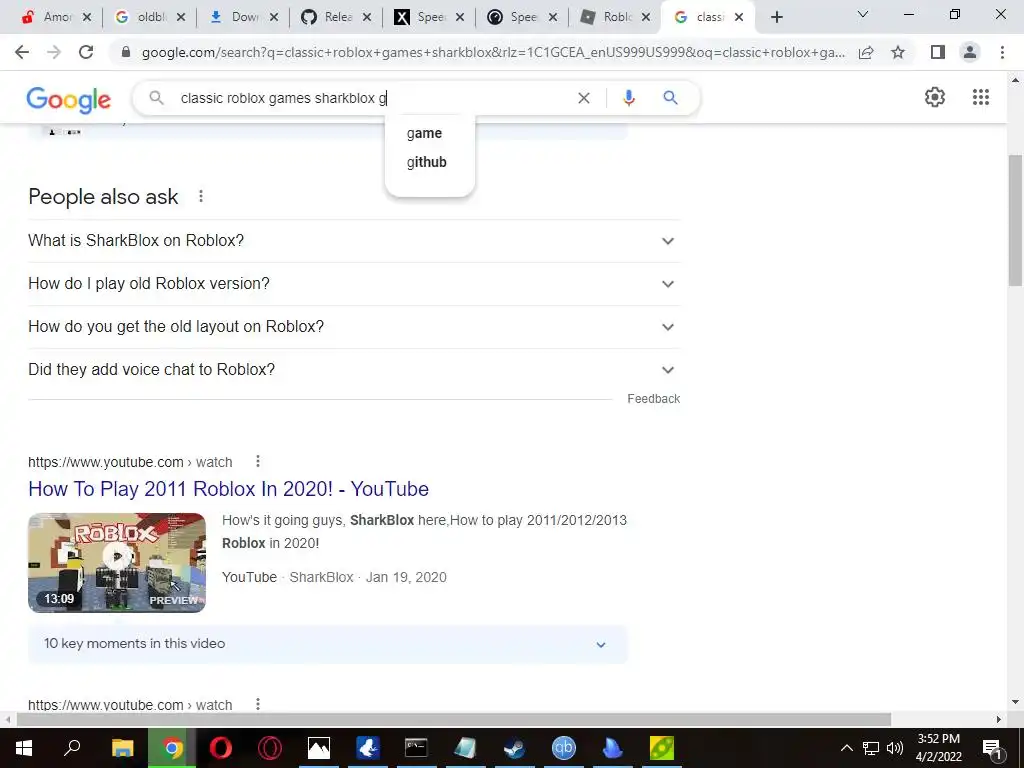Viewport: 1024px width, 768px height.
Task: Open People also ask options menu
Action: point(201,196)
